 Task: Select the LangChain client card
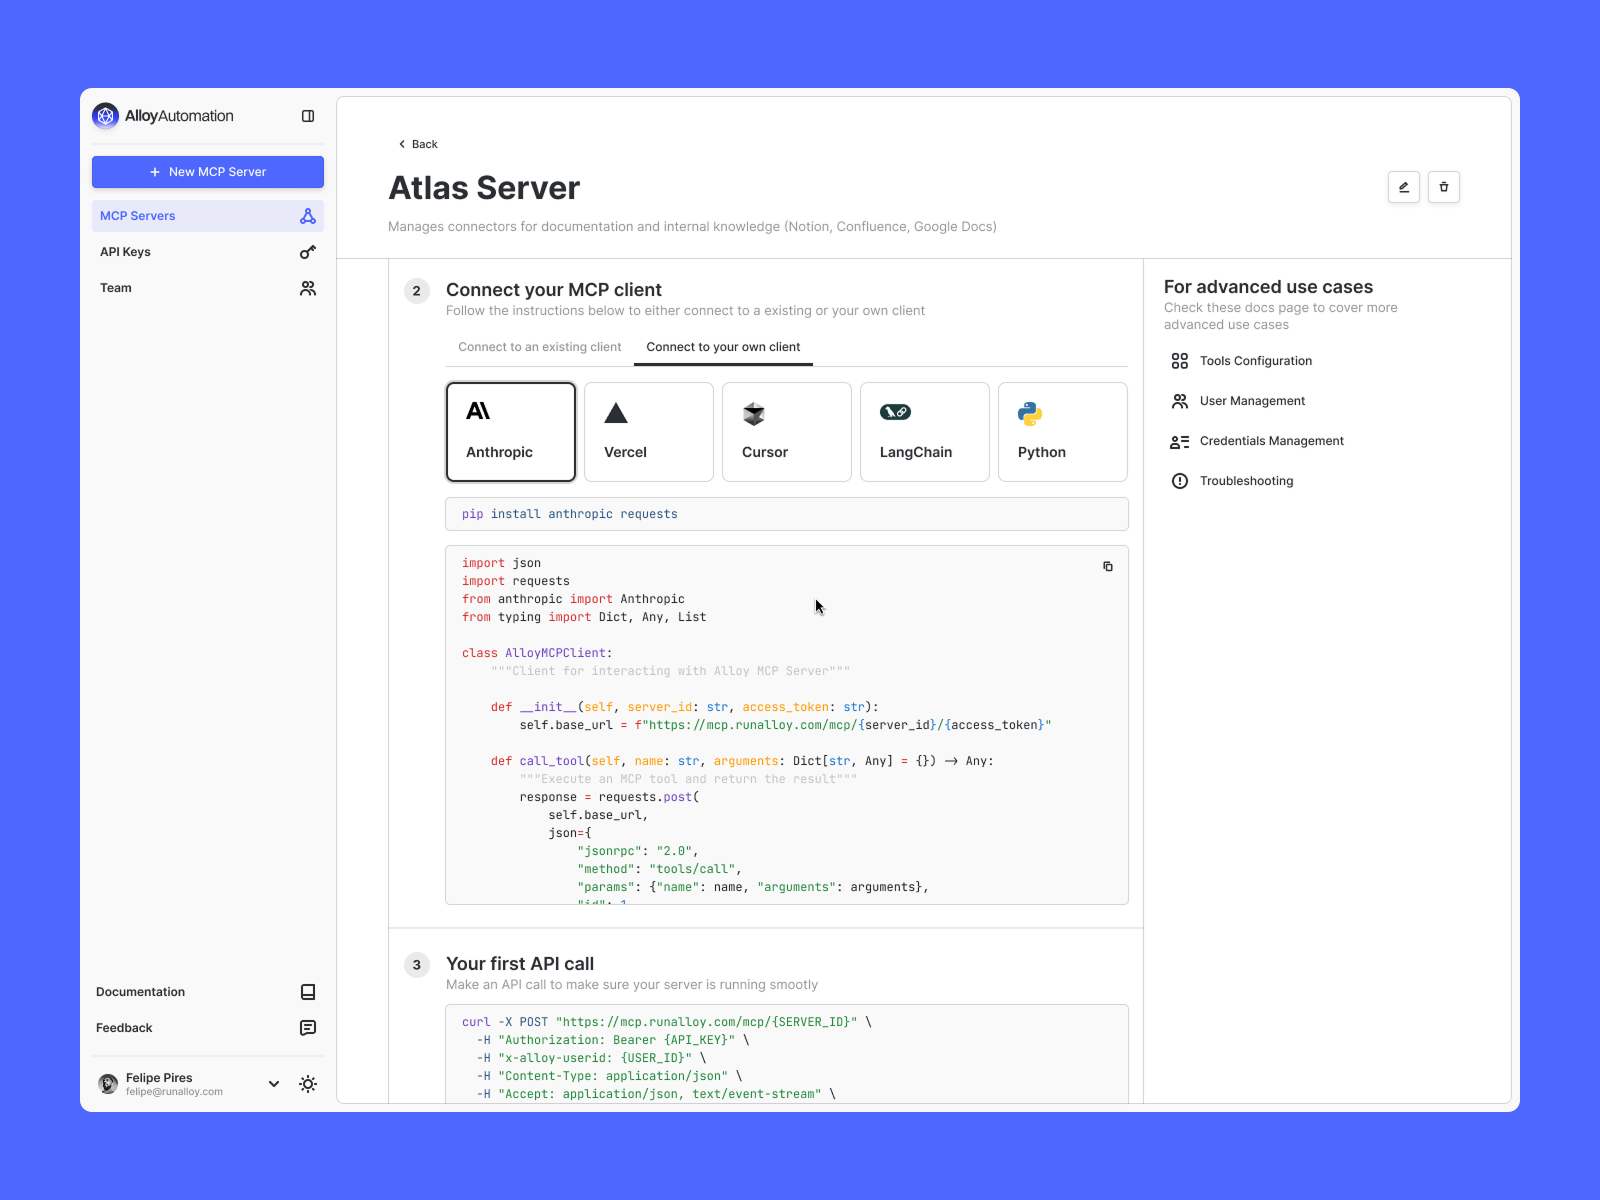pos(925,432)
